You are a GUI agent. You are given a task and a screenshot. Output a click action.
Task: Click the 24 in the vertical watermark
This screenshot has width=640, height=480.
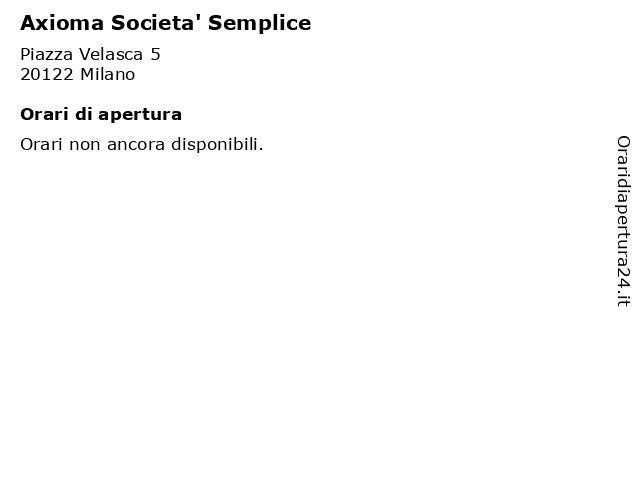[623, 278]
